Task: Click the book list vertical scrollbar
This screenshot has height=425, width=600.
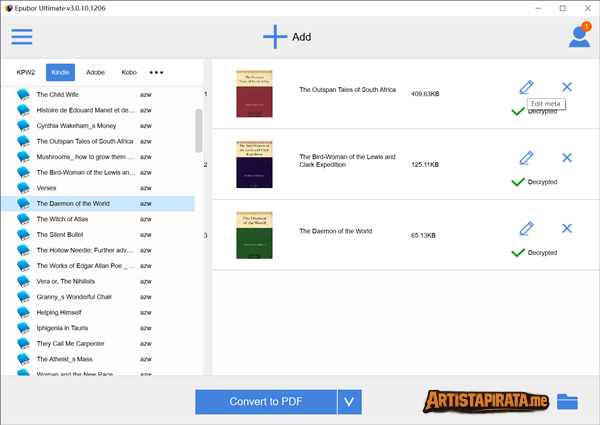Action: 199,131
